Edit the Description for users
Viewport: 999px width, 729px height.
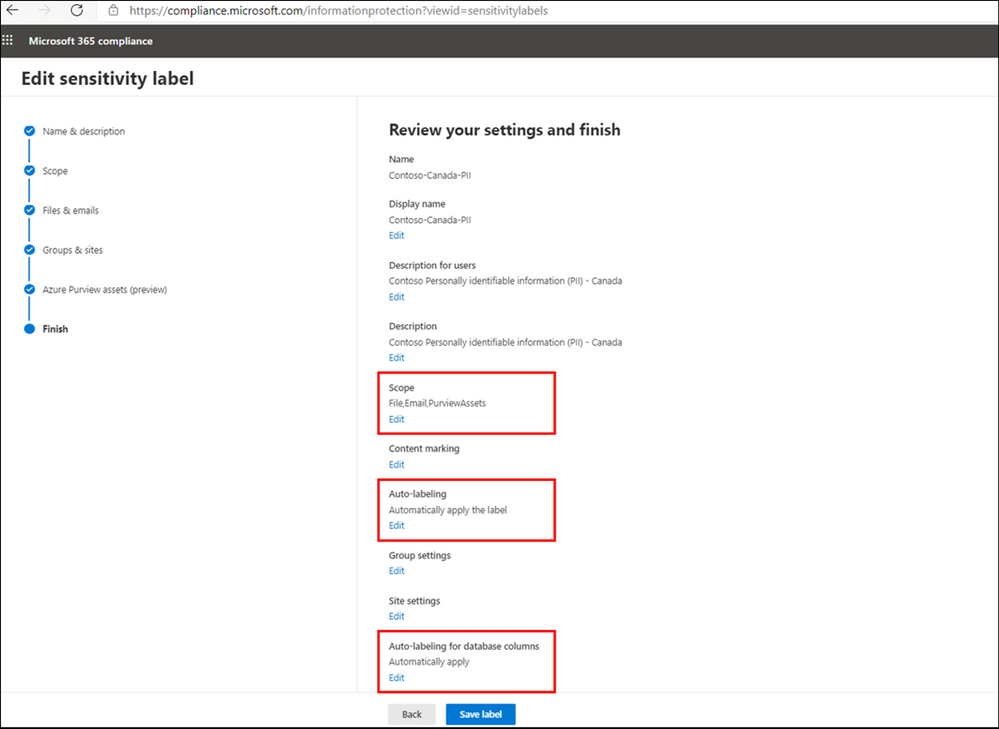396,296
